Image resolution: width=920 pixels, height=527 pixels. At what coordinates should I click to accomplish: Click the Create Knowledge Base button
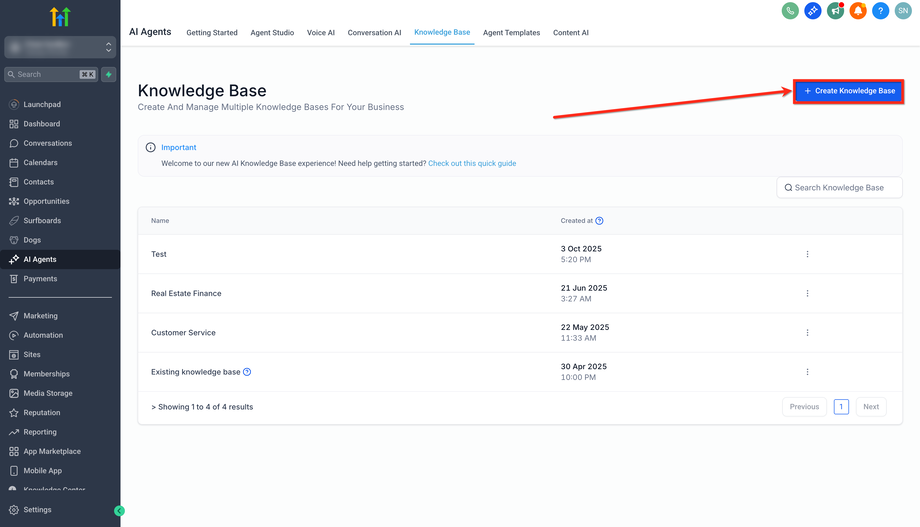click(x=849, y=91)
